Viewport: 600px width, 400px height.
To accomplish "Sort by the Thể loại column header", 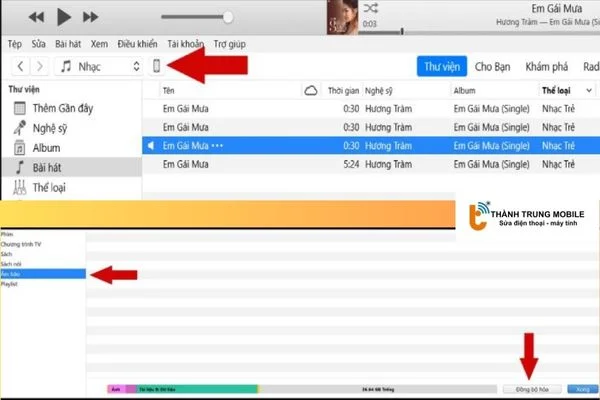I will tap(556, 90).
